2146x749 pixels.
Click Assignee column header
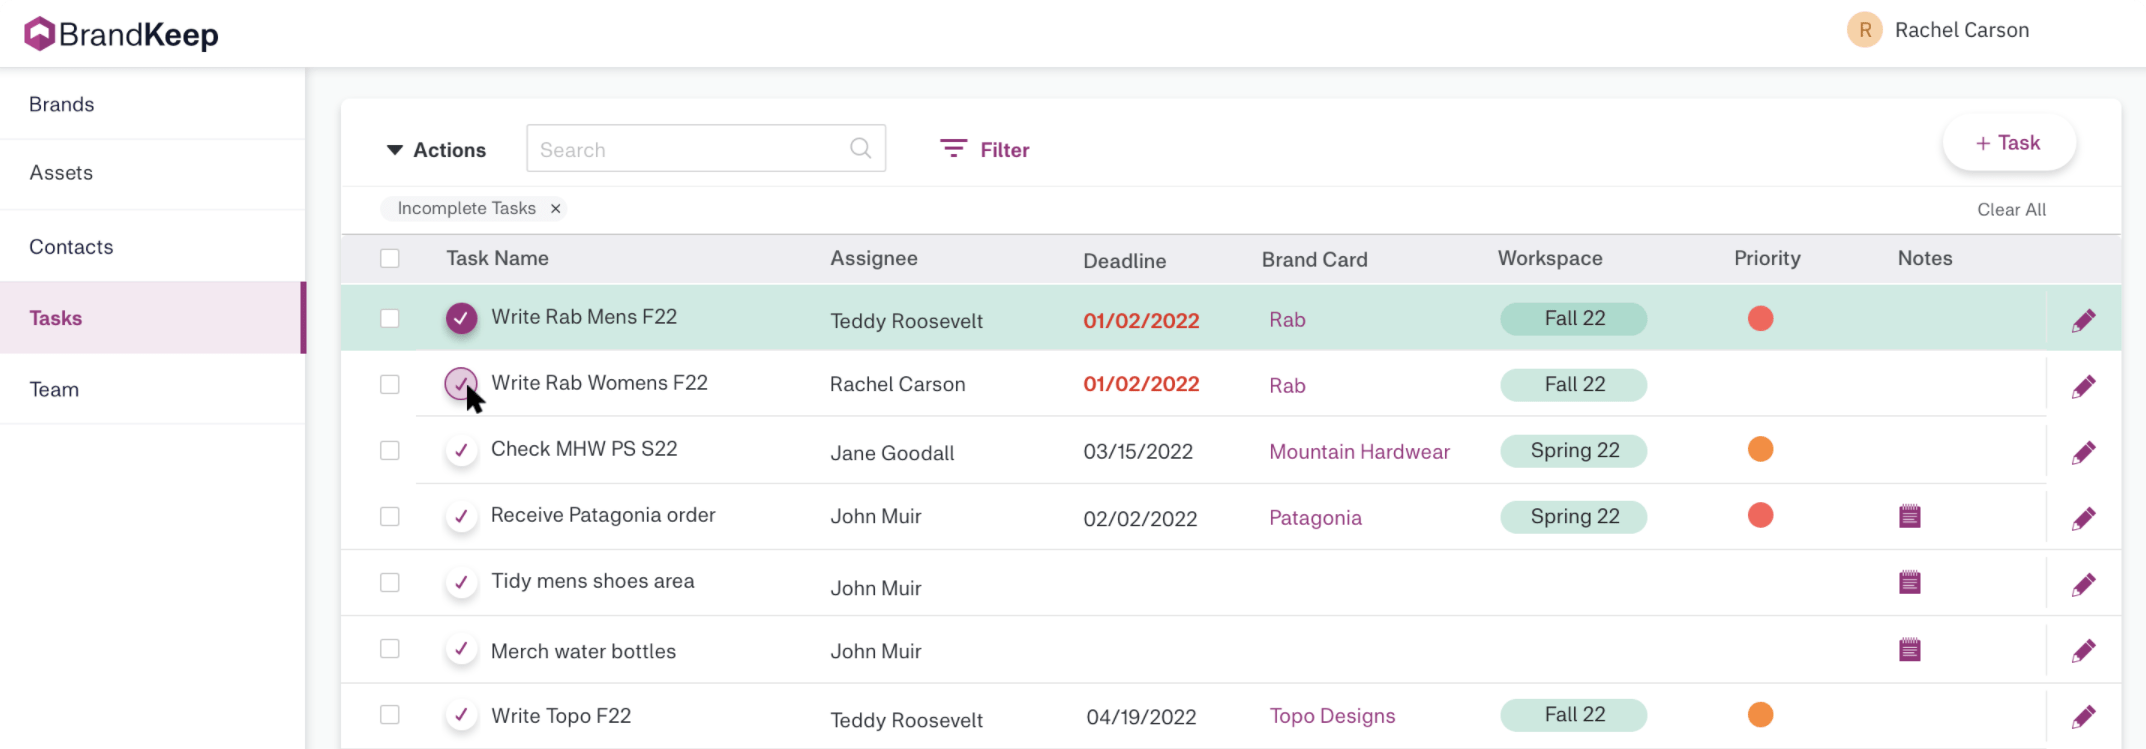(873, 258)
